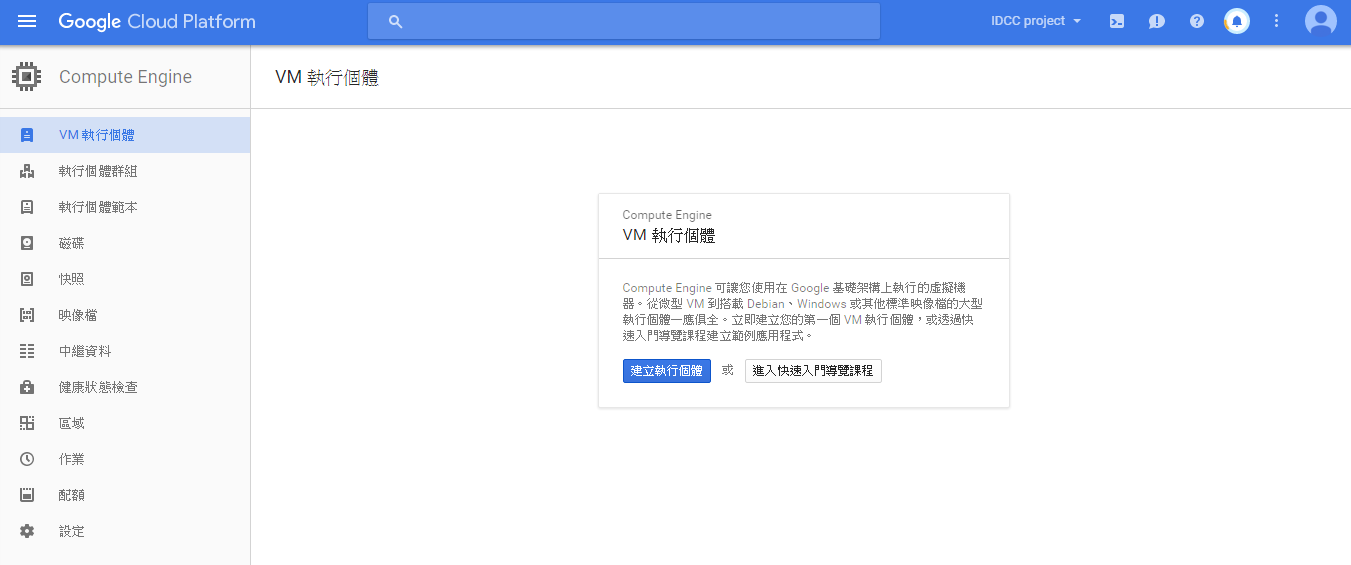Viewport: 1351px width, 565px height.
Task: Click the 設定 gear icon
Action: [x=27, y=531]
